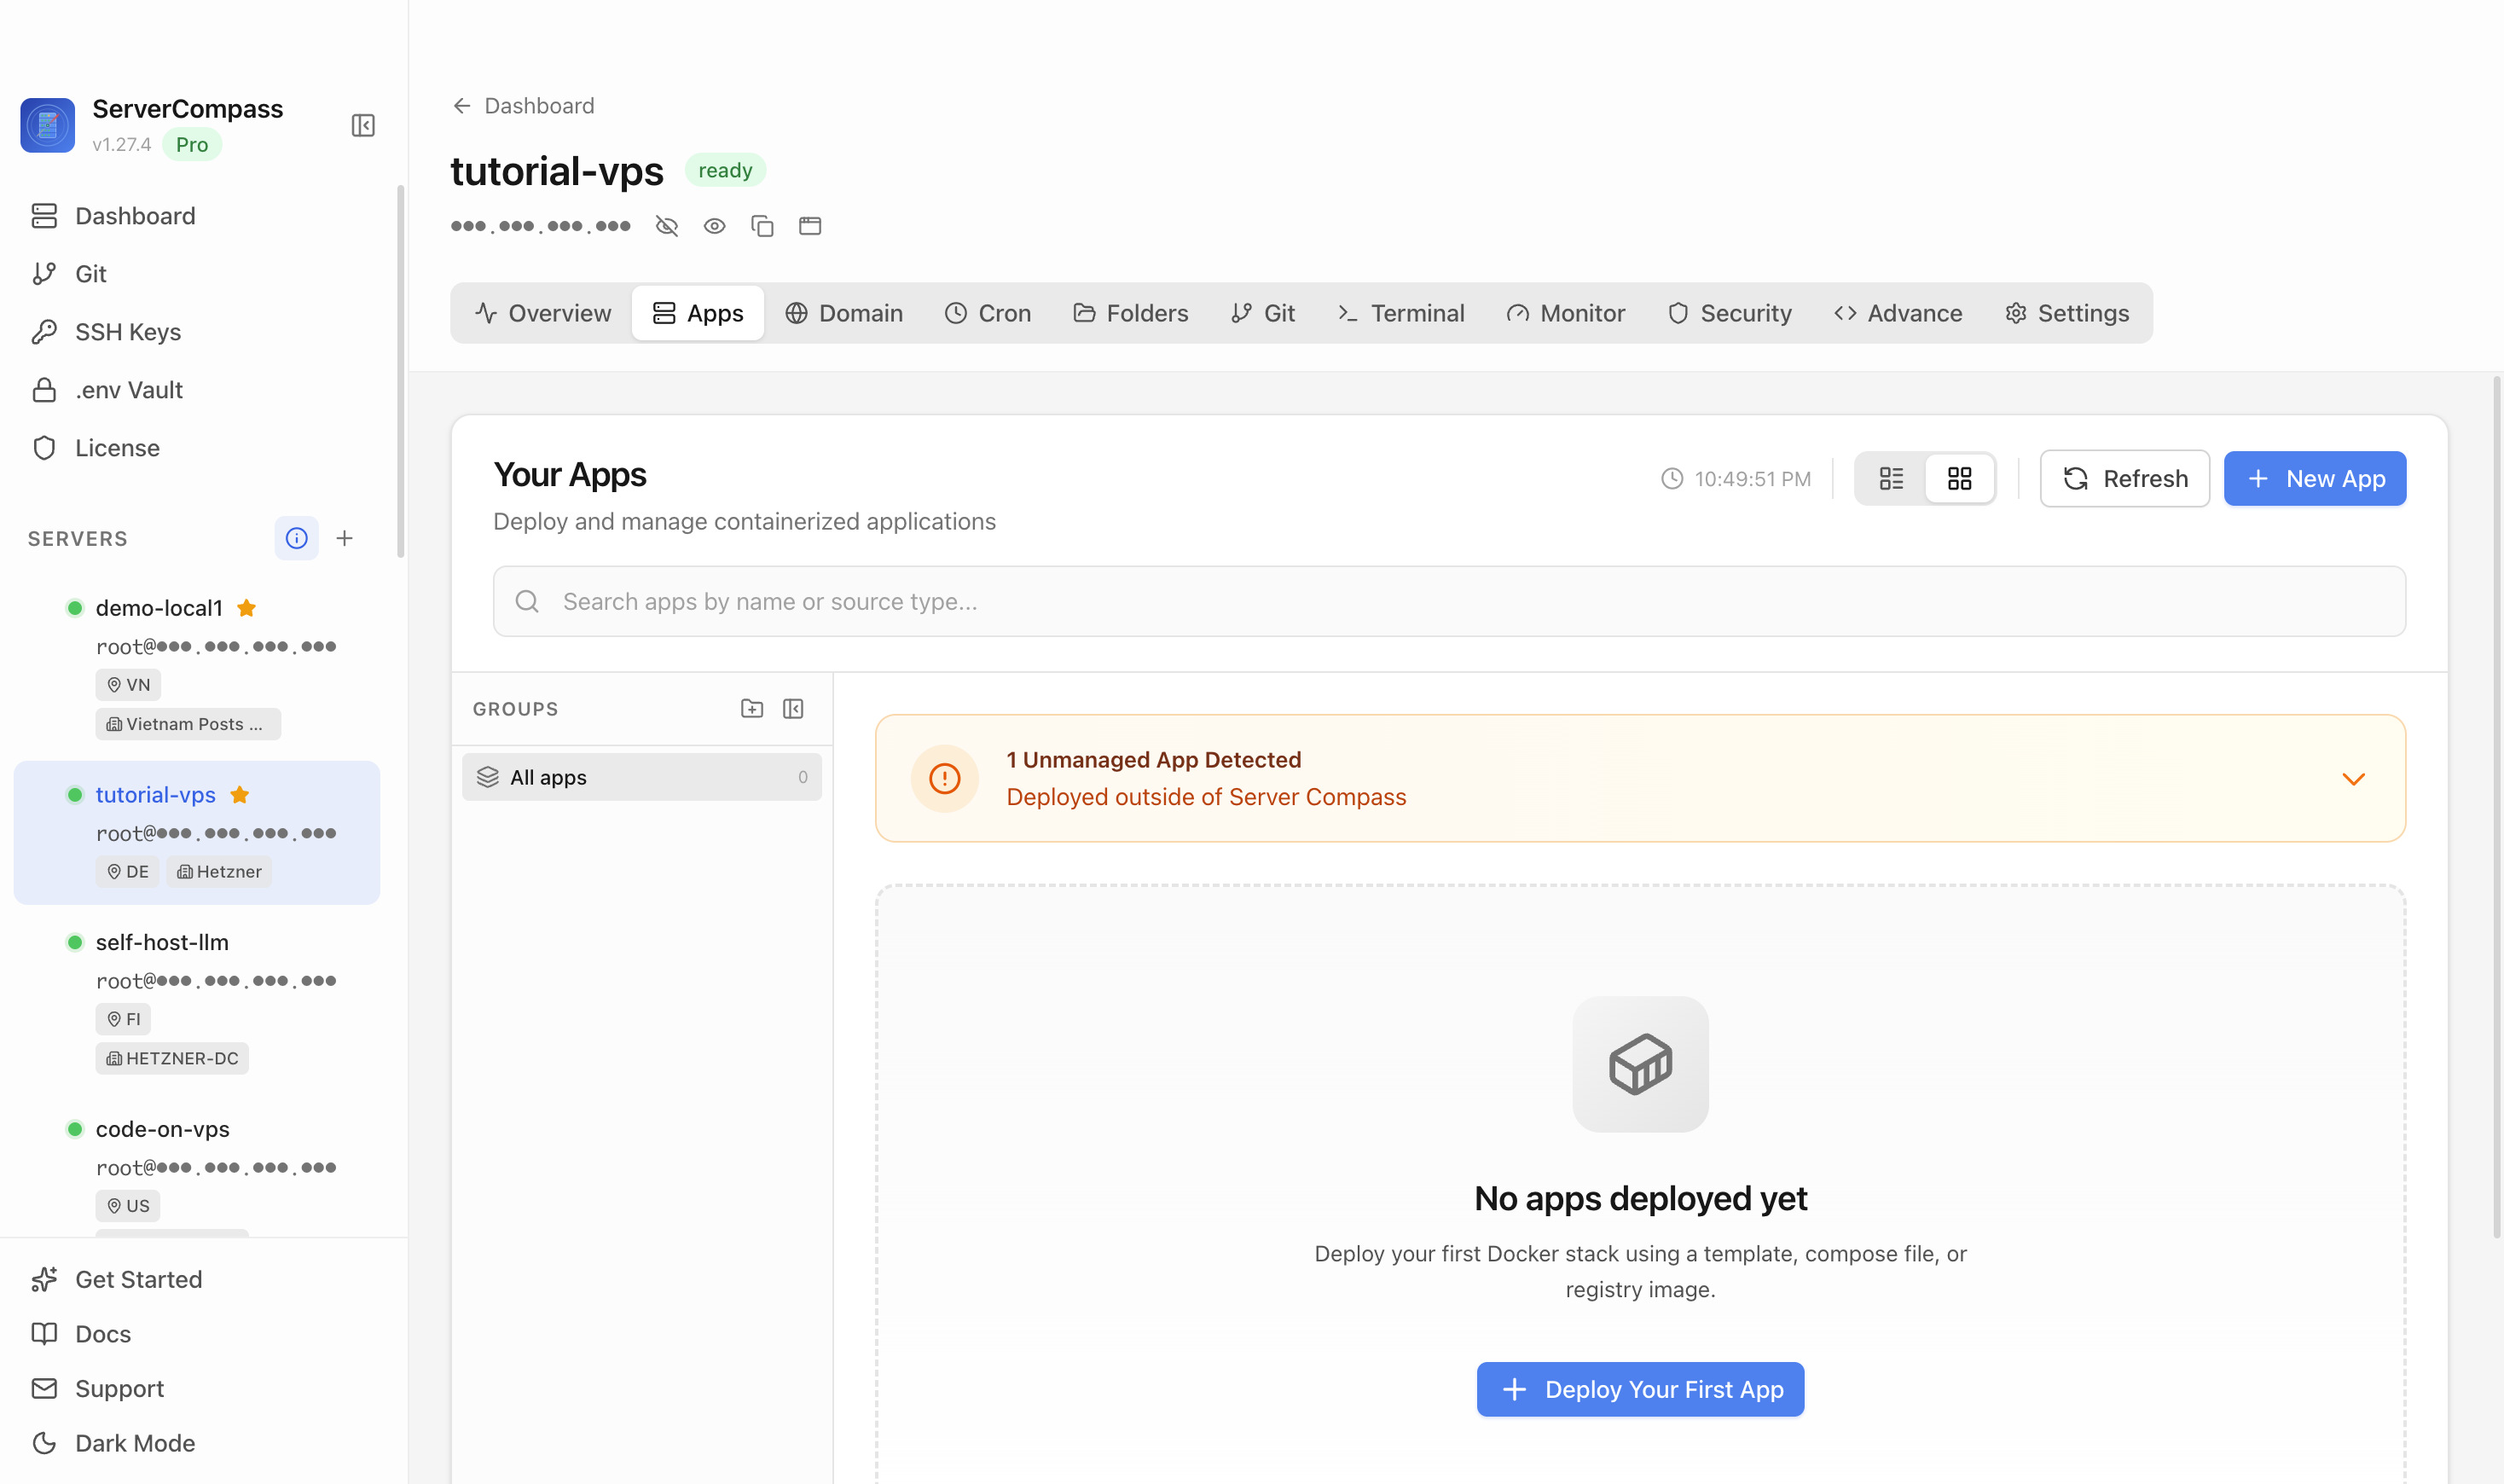The image size is (2504, 1484).
Task: Collapse the left sidebar panel icon
Action: pos(363,125)
